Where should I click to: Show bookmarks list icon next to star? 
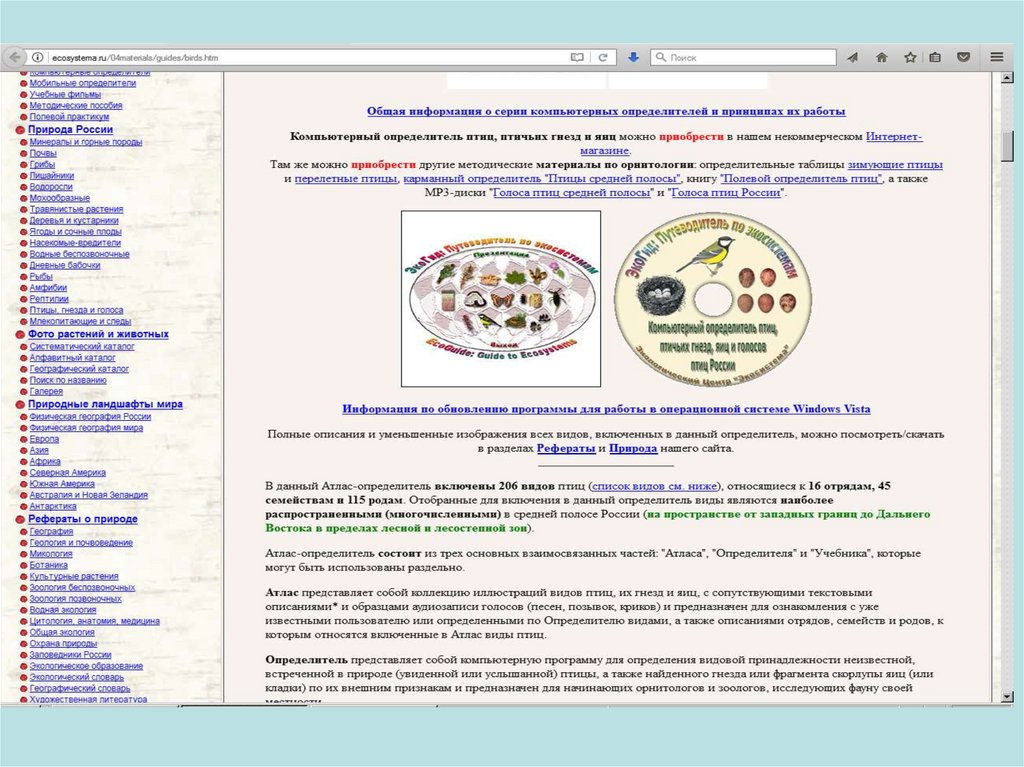tap(935, 58)
